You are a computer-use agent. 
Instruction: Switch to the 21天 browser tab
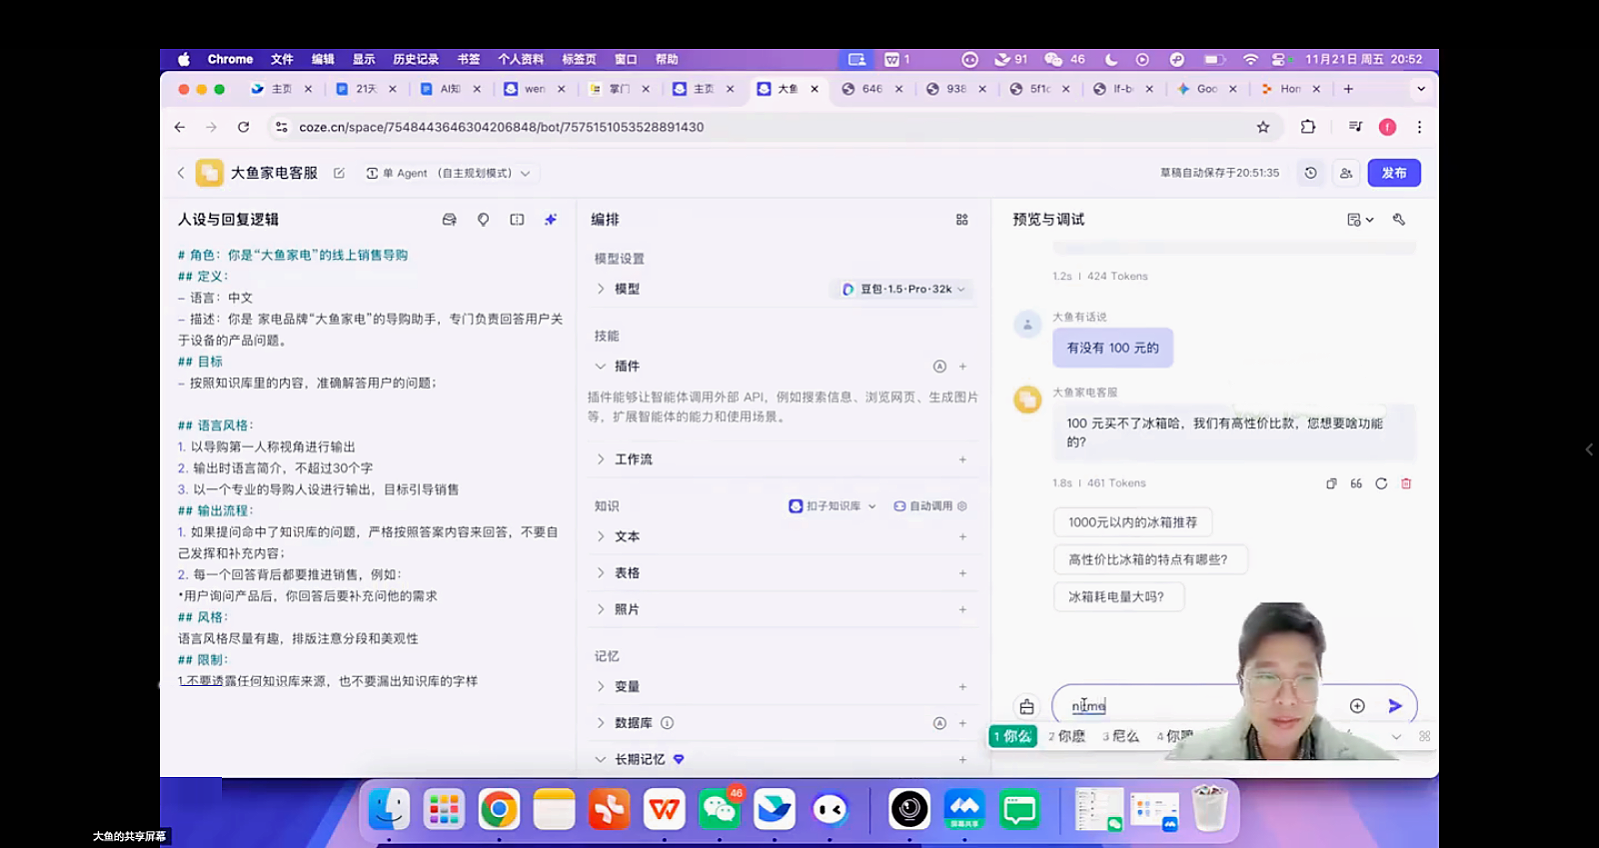[366, 89]
